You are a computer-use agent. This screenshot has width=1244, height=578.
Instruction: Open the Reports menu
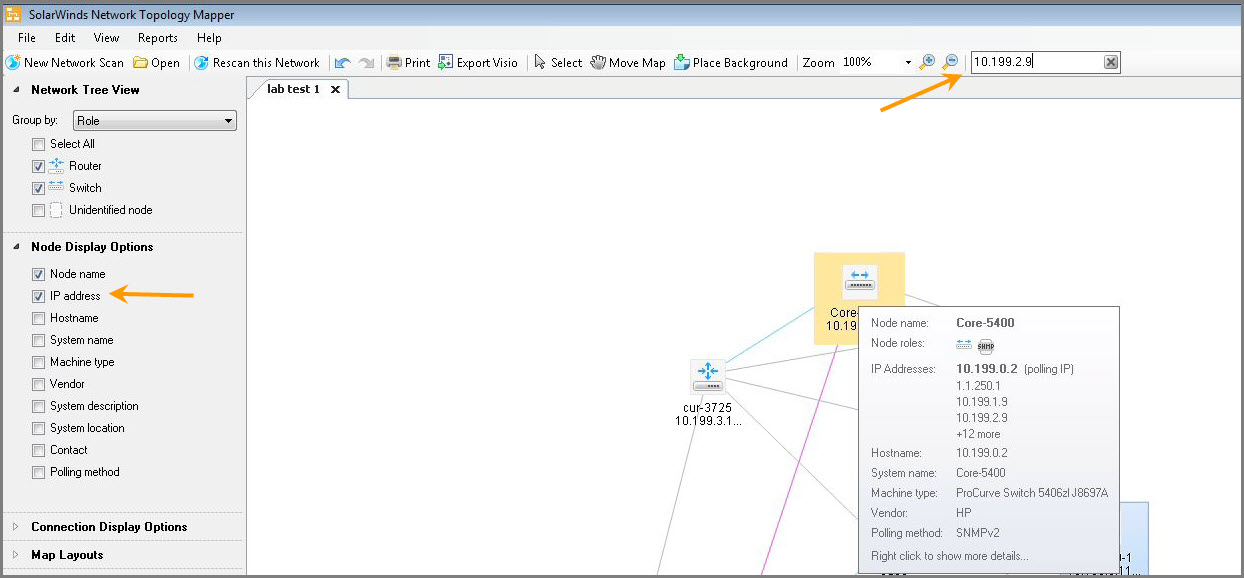click(x=158, y=38)
